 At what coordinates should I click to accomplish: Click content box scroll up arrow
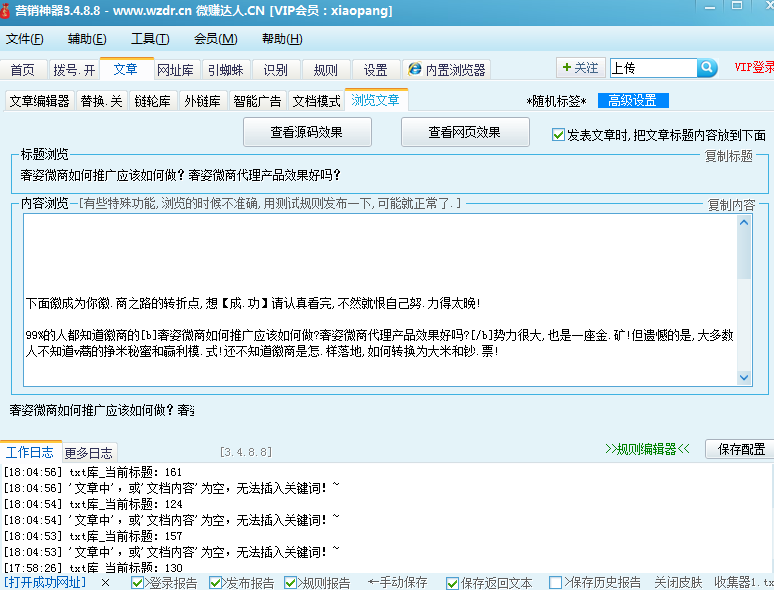744,223
